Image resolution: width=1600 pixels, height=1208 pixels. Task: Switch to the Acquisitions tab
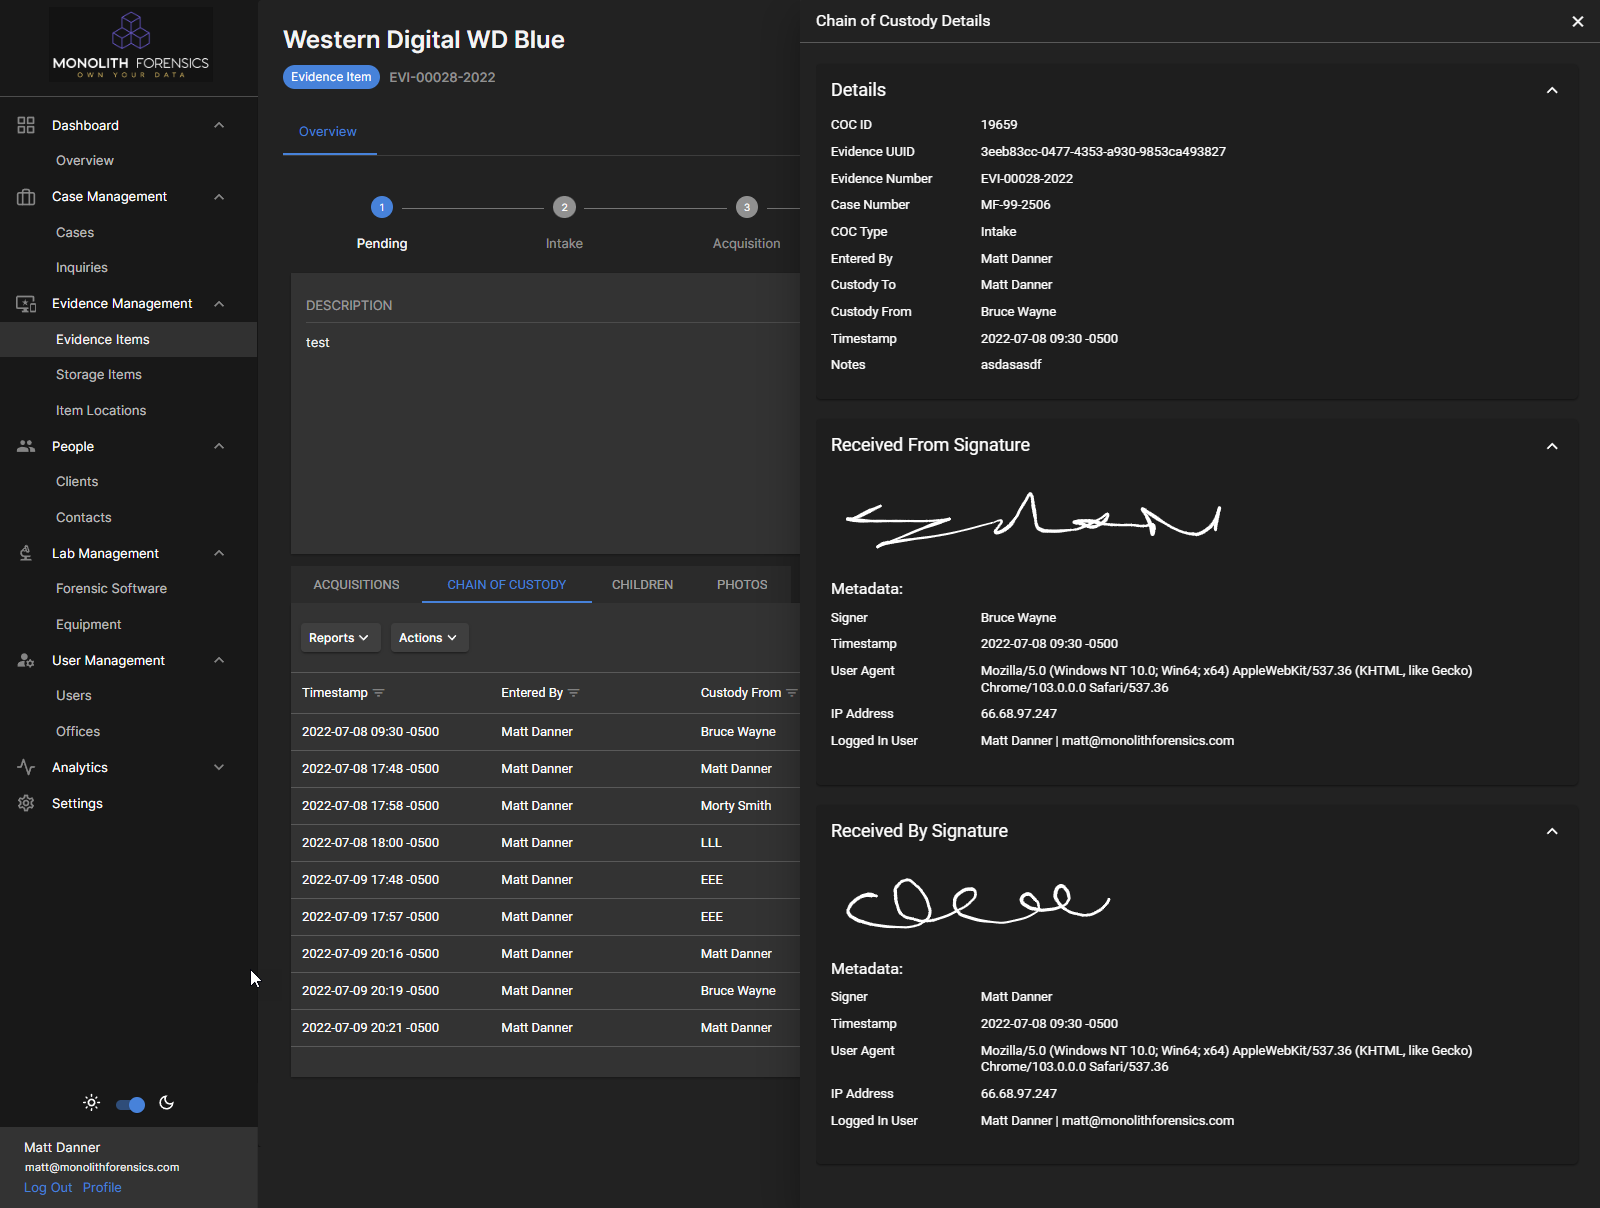click(x=356, y=584)
